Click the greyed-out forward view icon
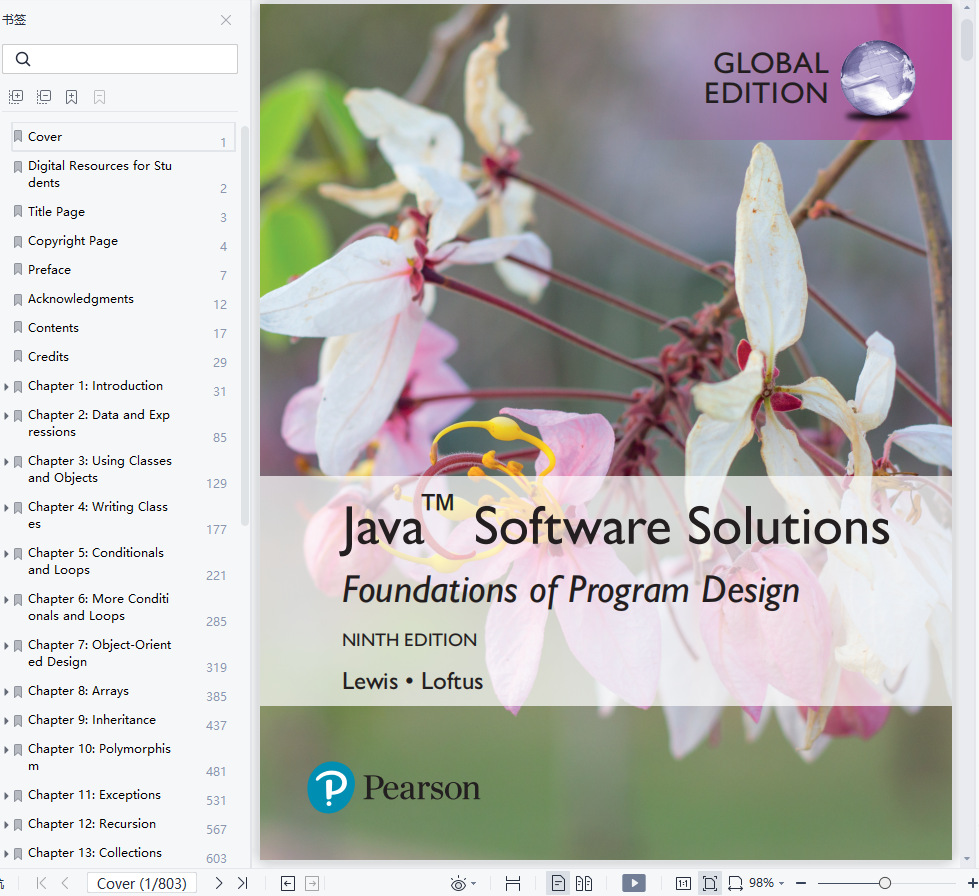 click(312, 884)
